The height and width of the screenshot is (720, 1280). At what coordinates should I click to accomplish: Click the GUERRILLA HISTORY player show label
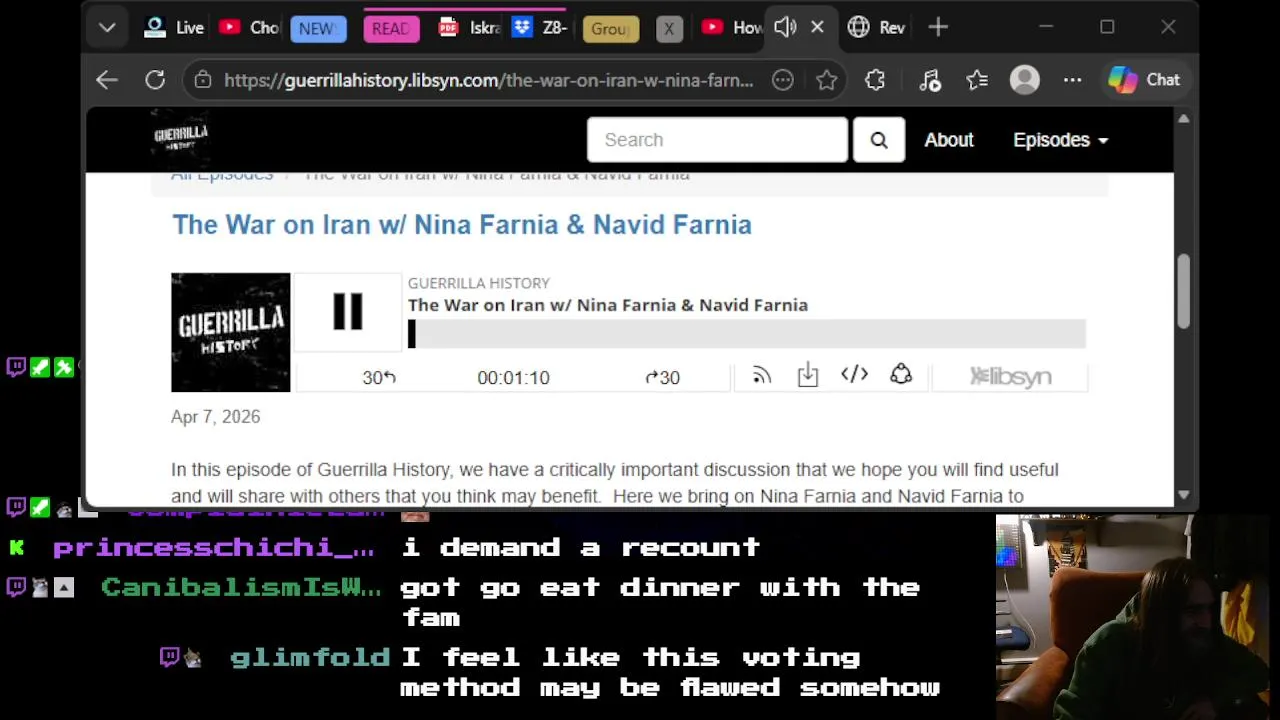coord(479,283)
